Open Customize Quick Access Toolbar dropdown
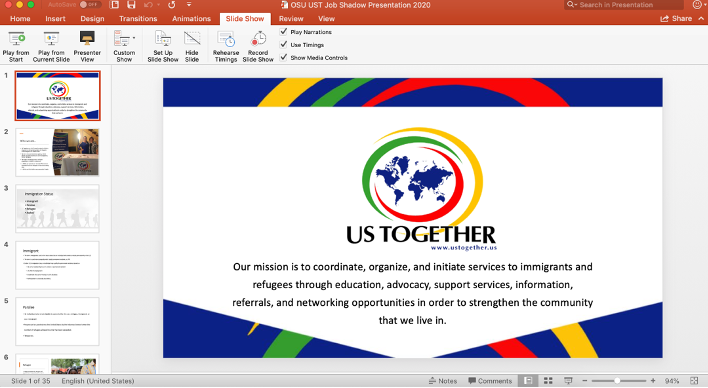 (189, 5)
